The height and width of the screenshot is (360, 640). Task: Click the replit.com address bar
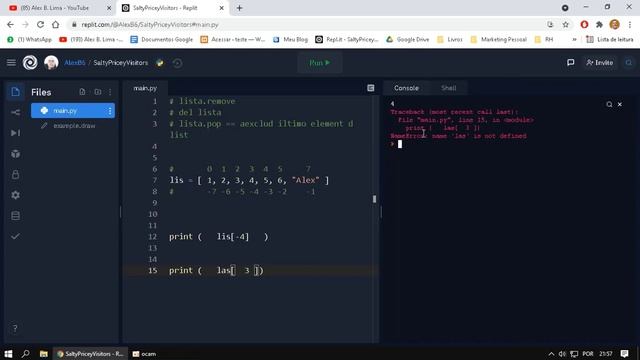tap(306, 24)
